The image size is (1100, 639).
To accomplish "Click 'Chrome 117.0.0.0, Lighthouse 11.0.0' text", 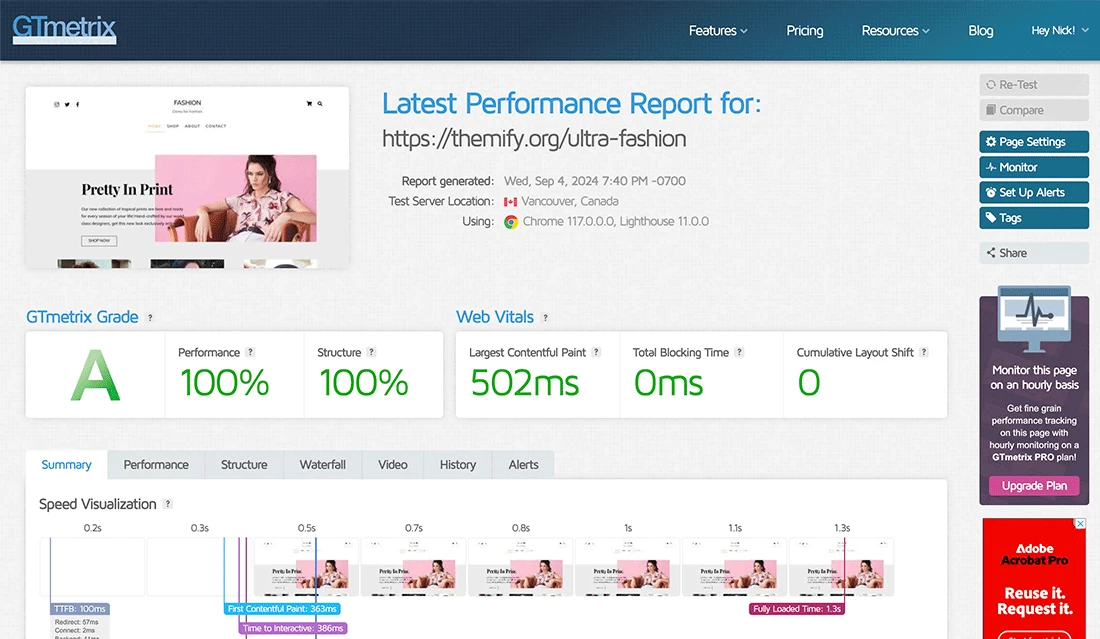I will pos(616,222).
